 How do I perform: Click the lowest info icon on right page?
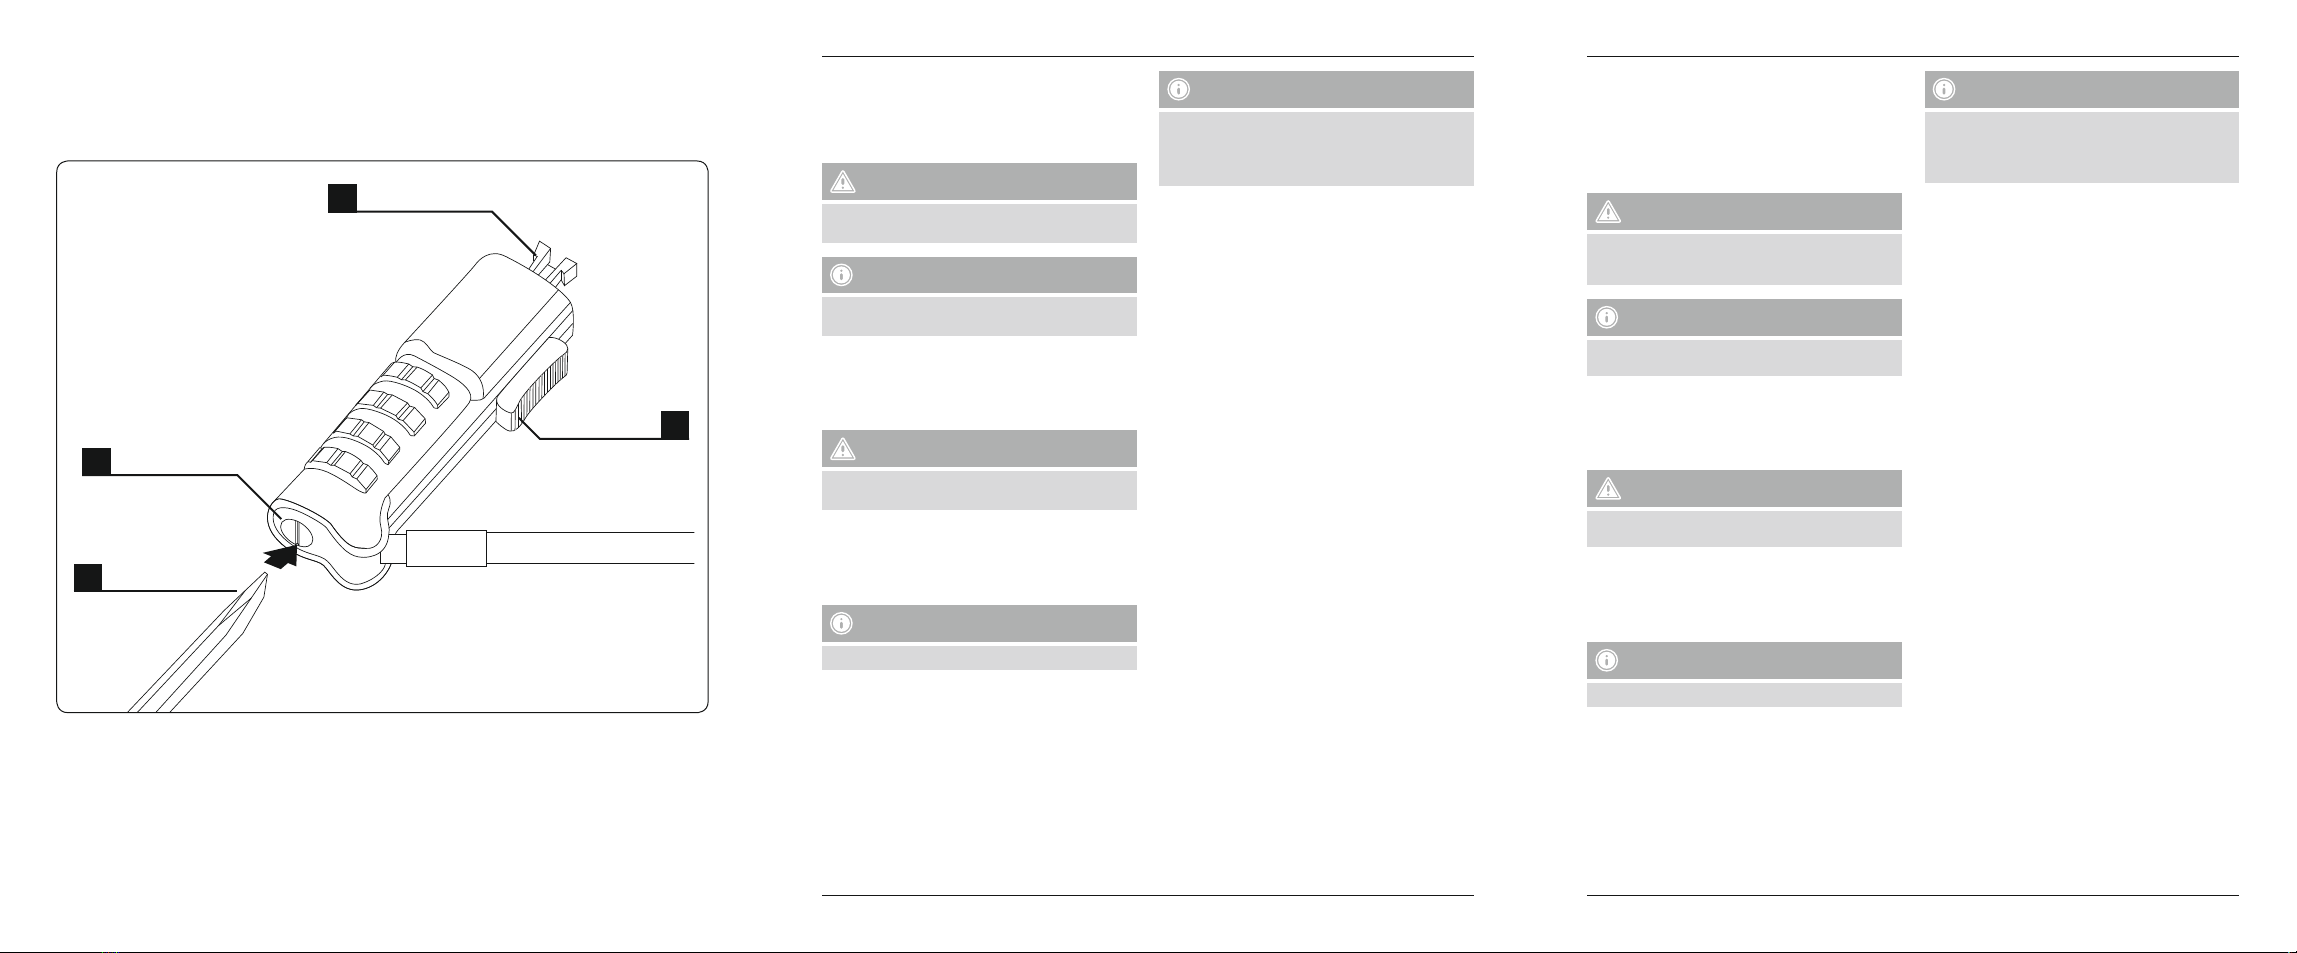1607,661
